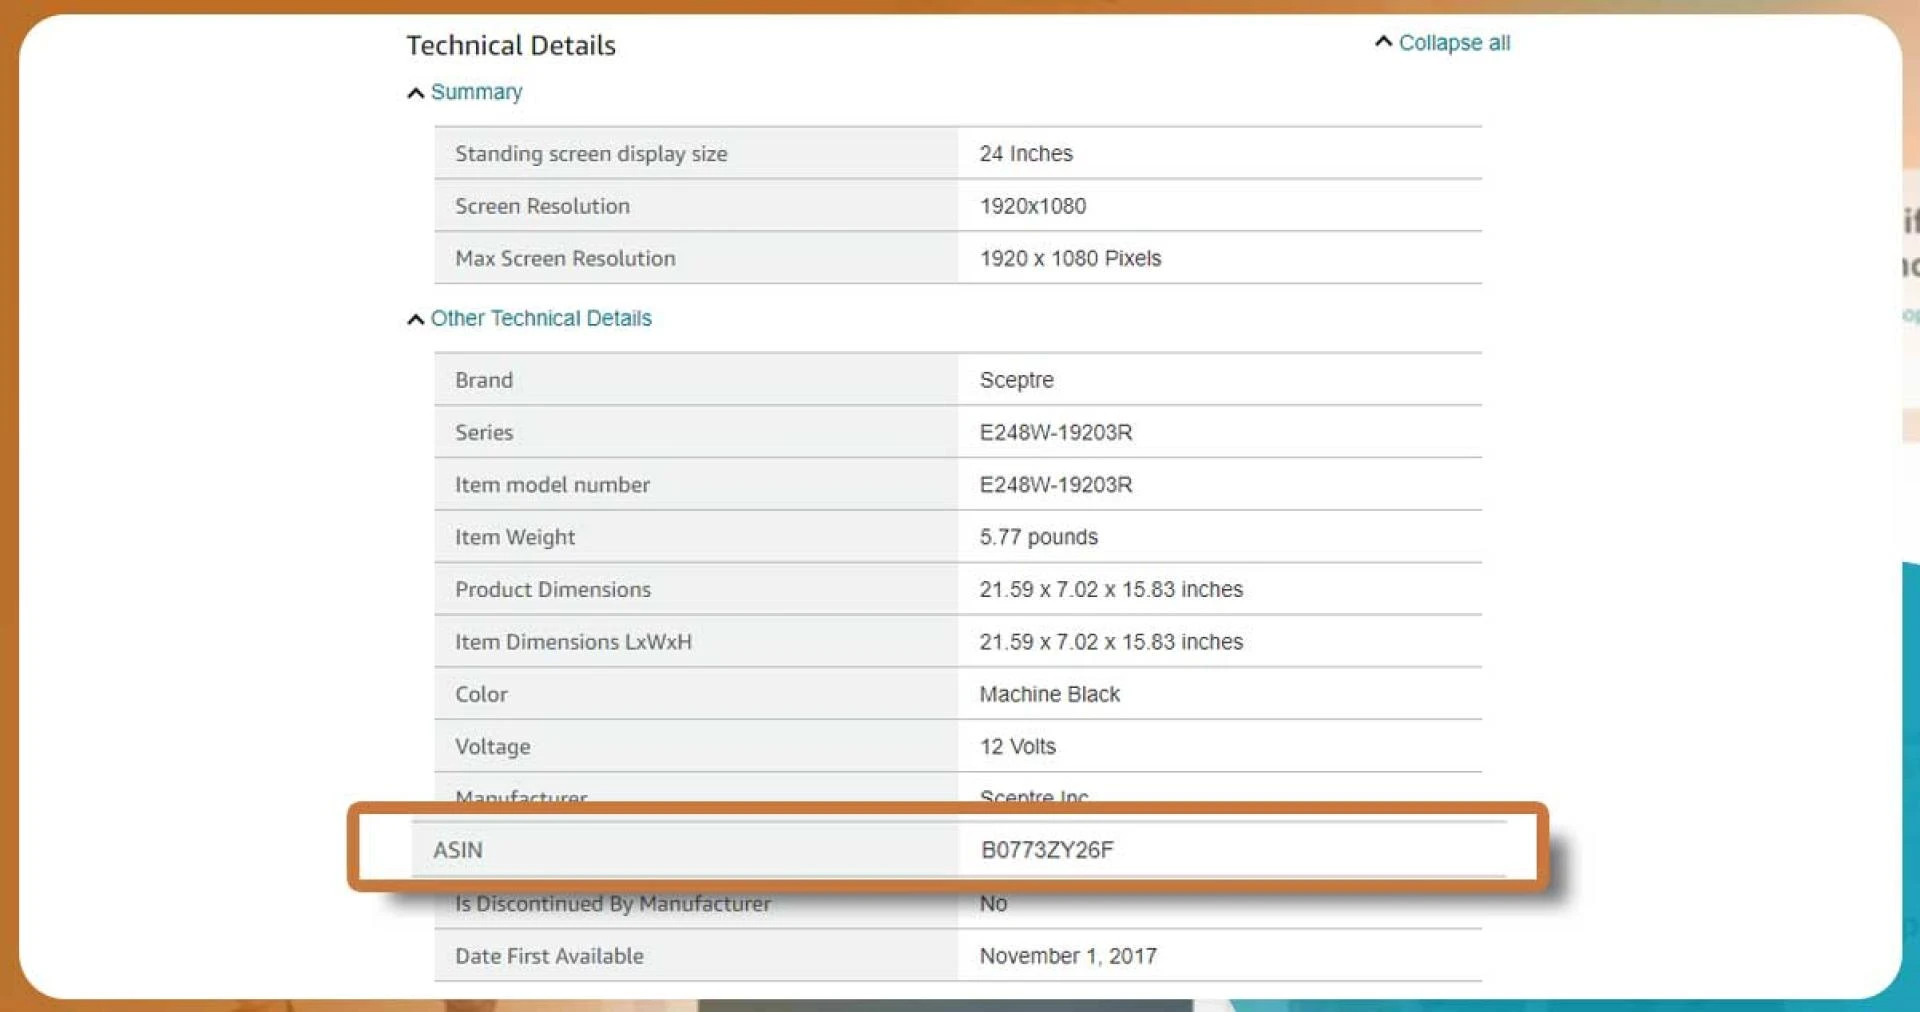Click the 'Max Screen Resolution' label
1920x1012 pixels.
565,258
